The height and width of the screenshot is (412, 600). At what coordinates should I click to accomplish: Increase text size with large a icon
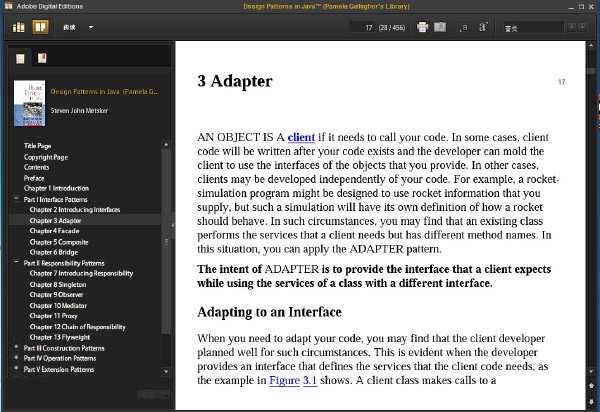pos(482,27)
